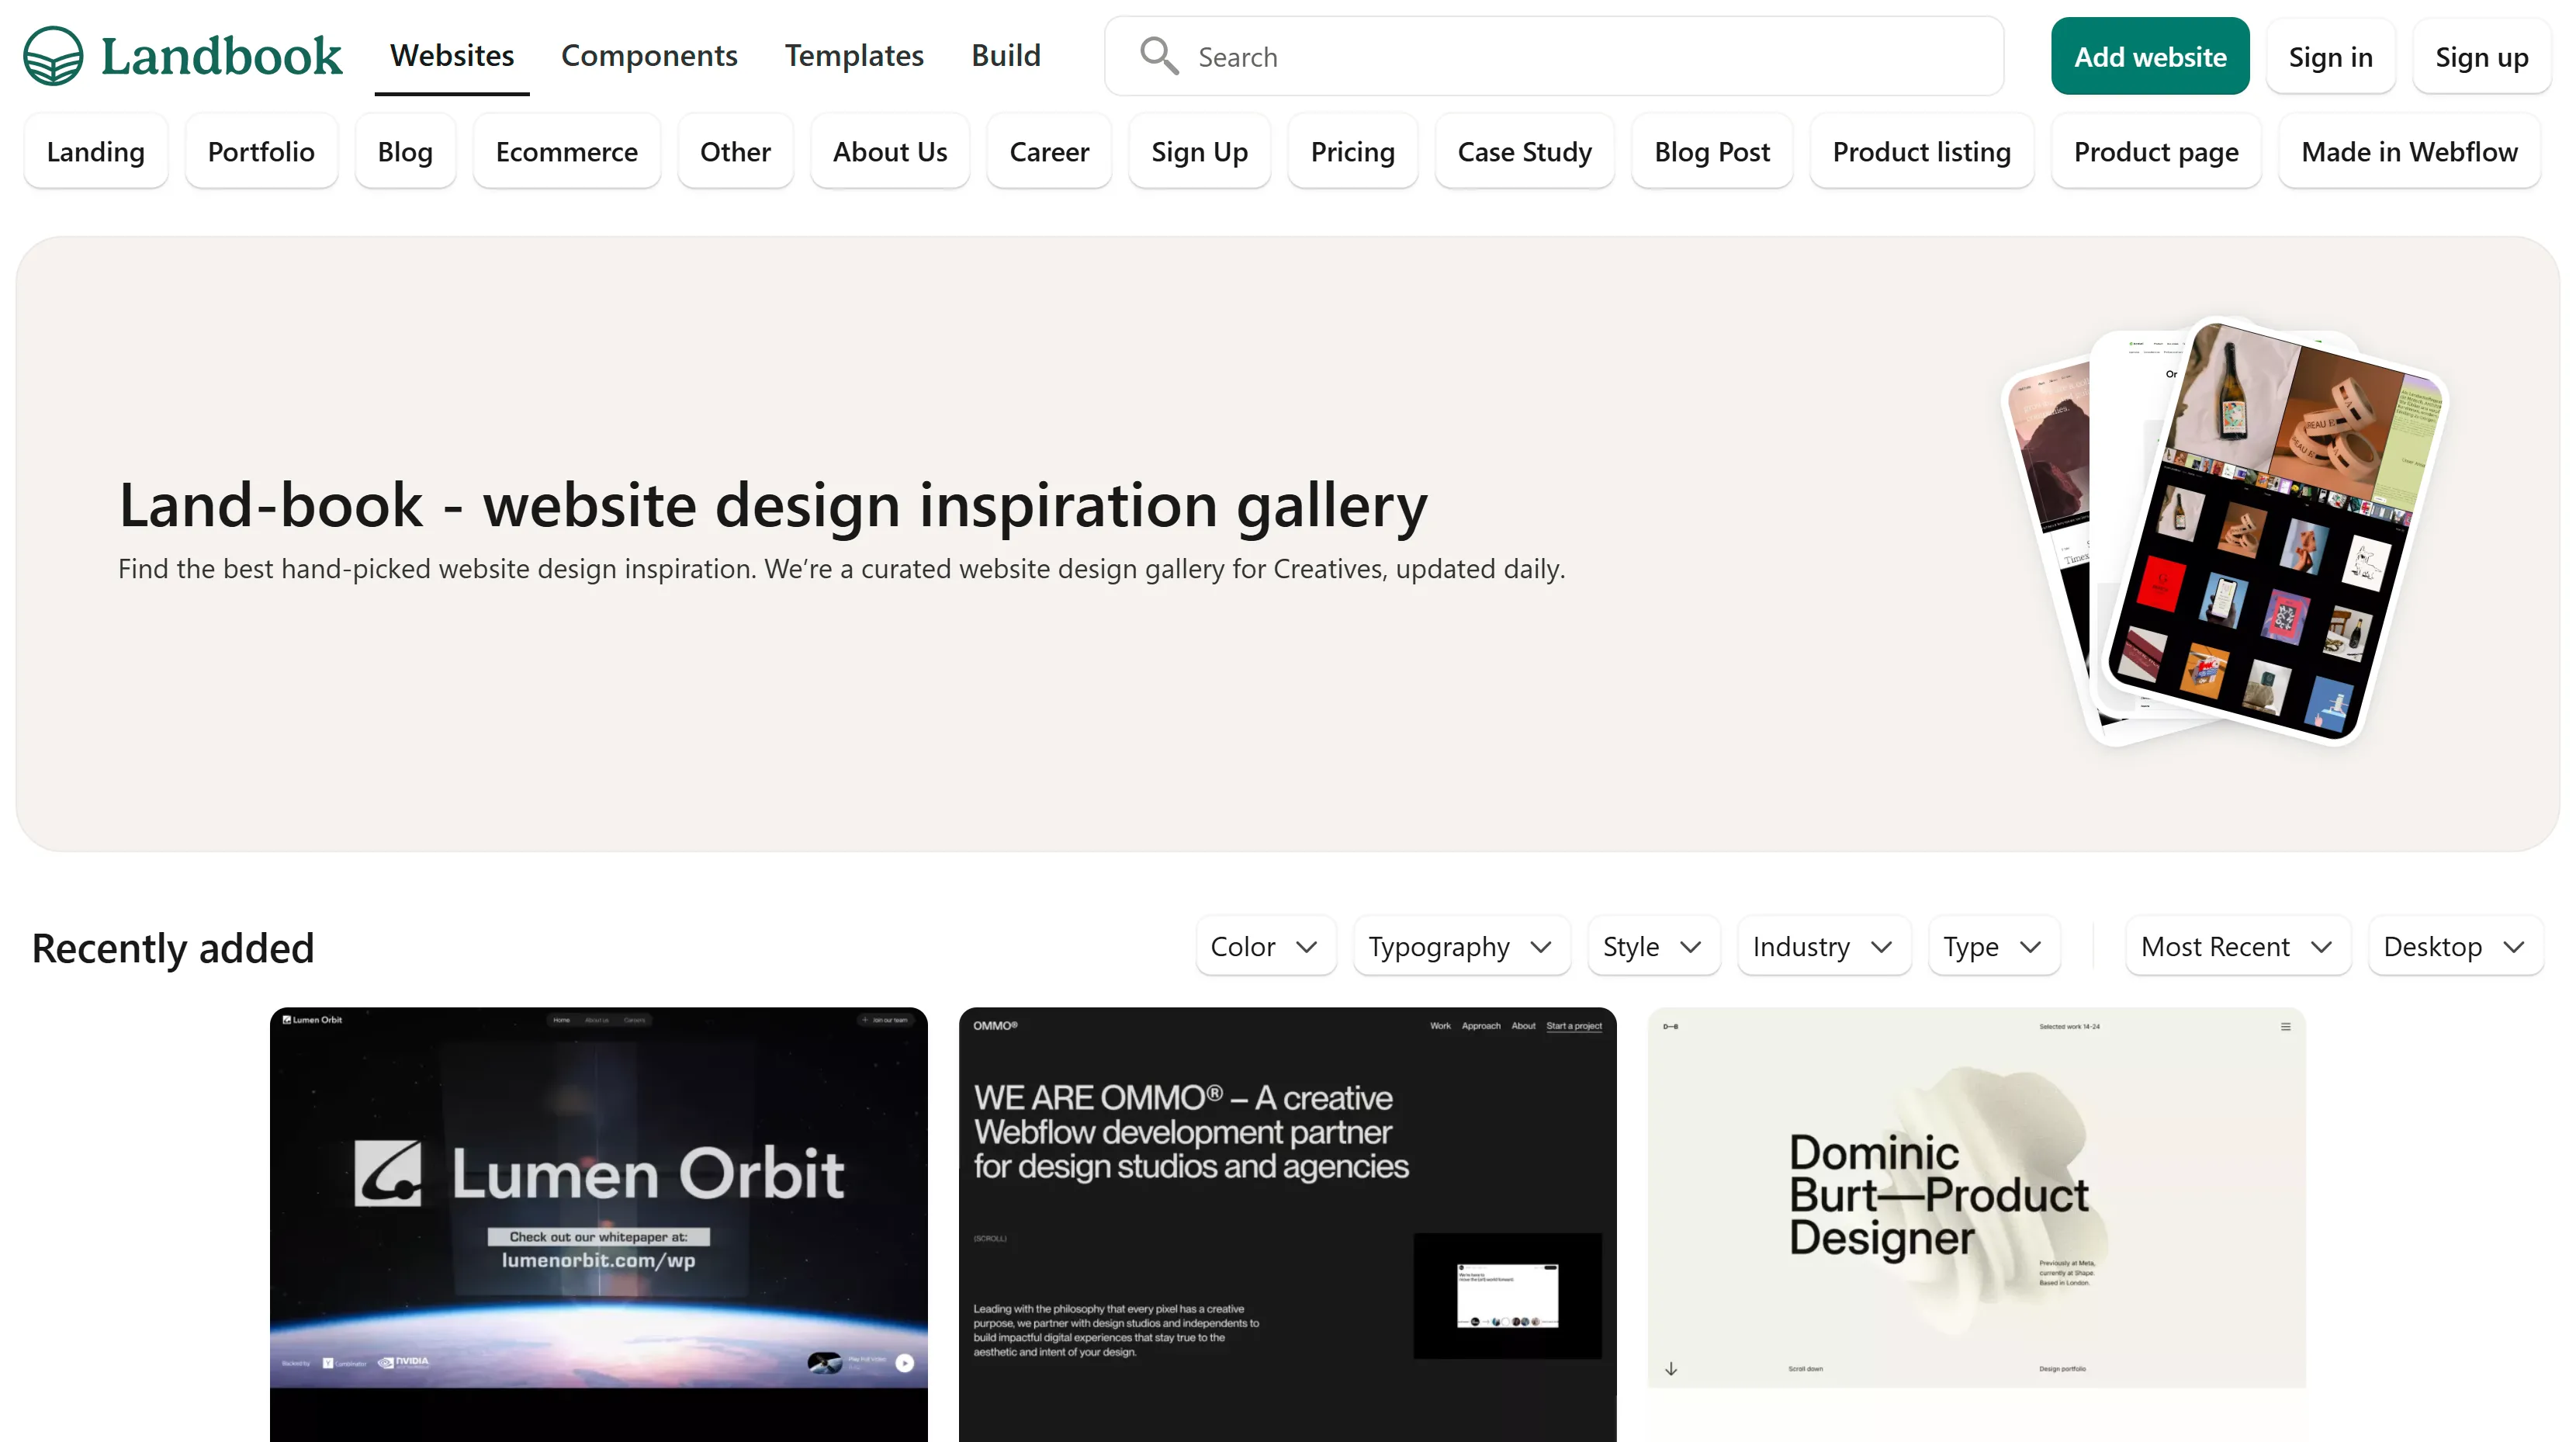Switch to the Components tab
The width and height of the screenshot is (2576, 1442).
(x=648, y=56)
